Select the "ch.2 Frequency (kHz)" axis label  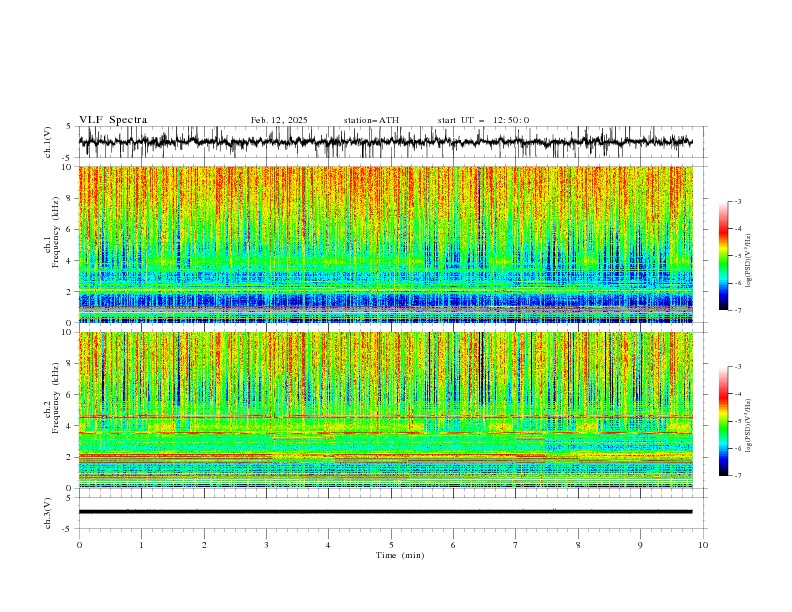[52, 398]
